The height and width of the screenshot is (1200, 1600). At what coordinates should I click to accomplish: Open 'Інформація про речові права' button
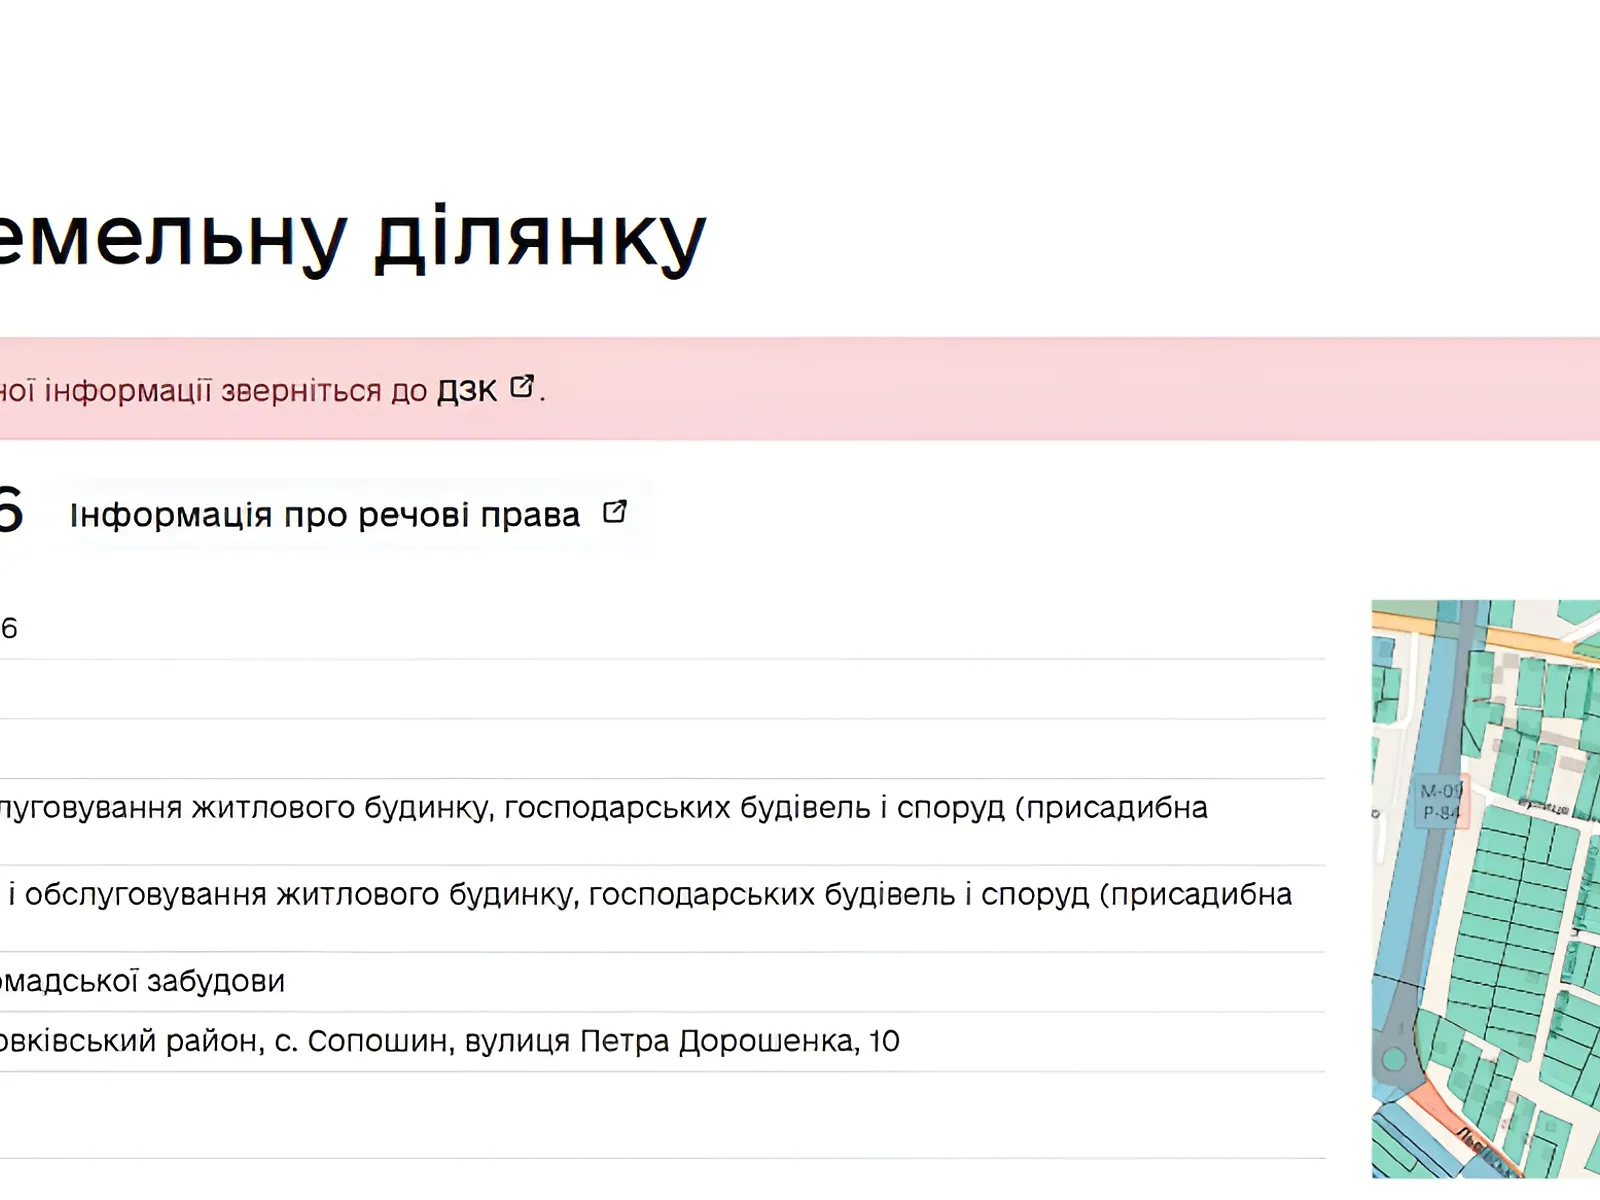[325, 515]
